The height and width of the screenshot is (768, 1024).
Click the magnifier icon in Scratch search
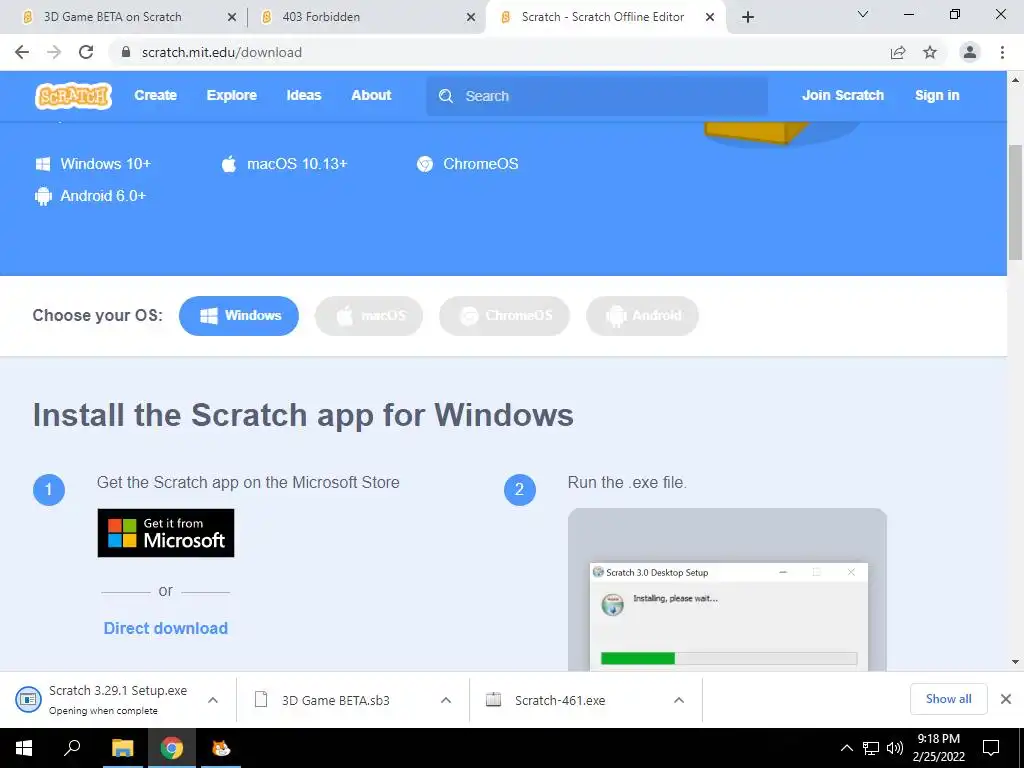[446, 96]
